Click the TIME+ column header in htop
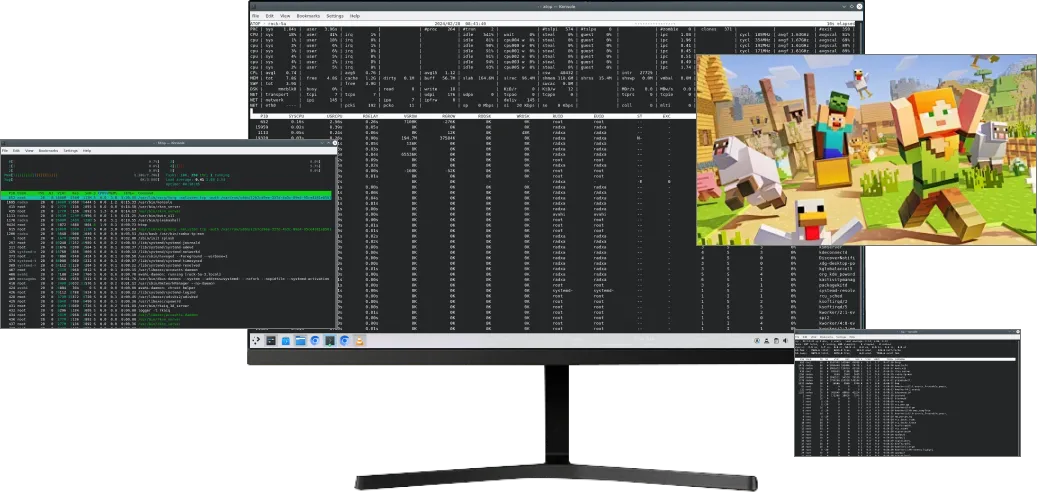The height and width of the screenshot is (492, 1037). (x=129, y=193)
